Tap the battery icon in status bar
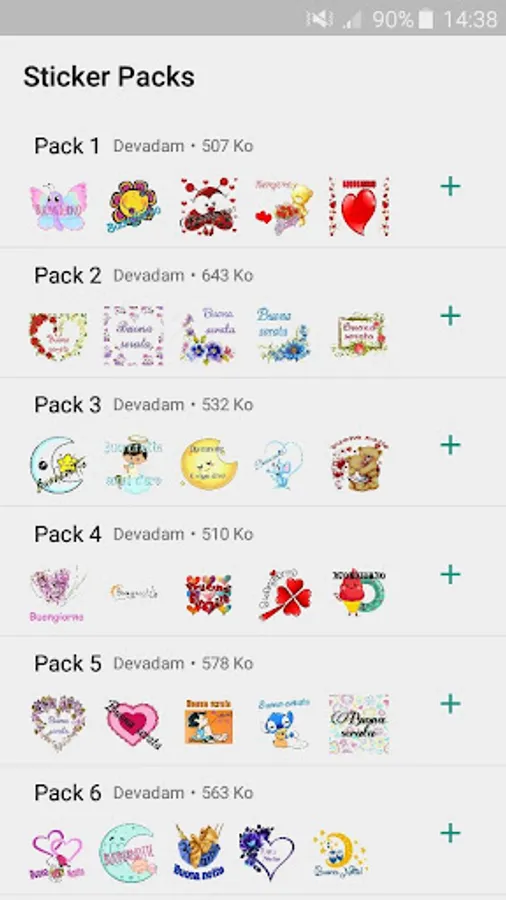This screenshot has height=900, width=506. click(x=426, y=20)
